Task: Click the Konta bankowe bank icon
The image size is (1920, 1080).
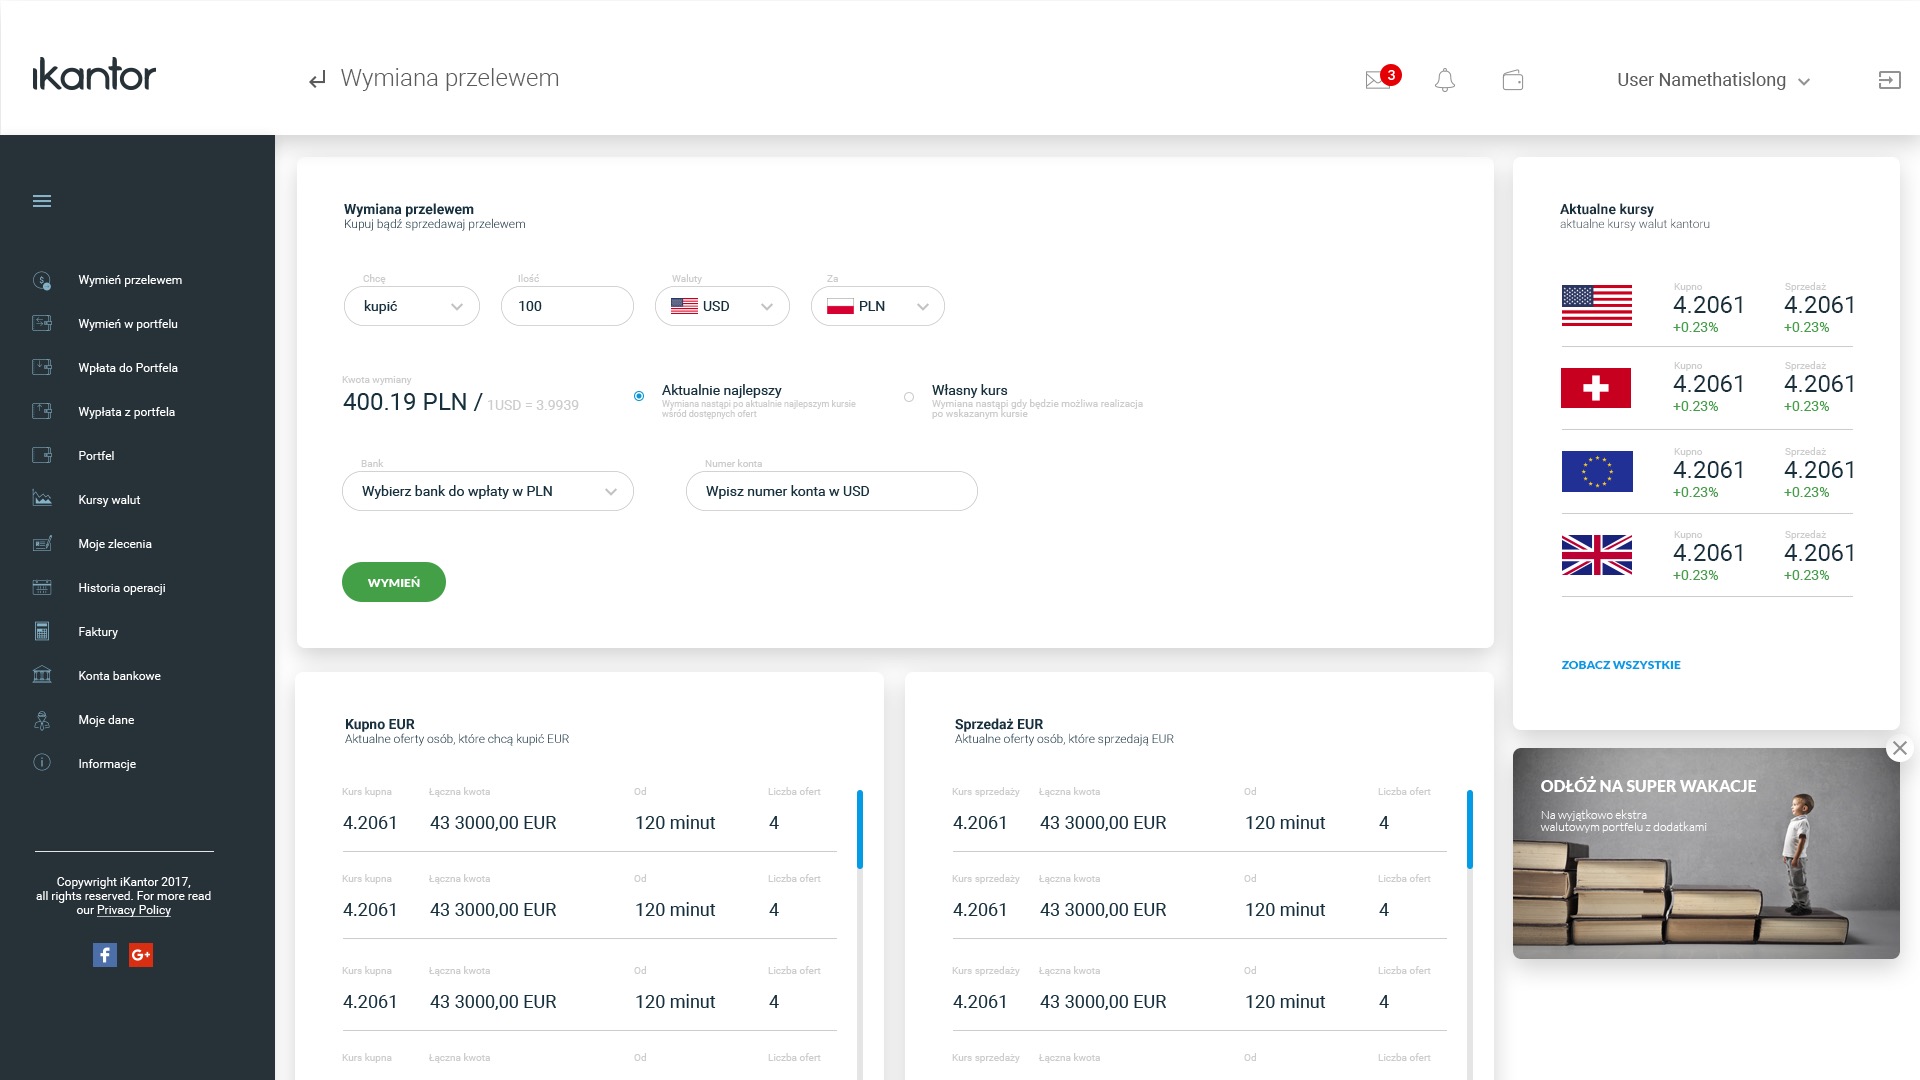Action: (x=42, y=675)
